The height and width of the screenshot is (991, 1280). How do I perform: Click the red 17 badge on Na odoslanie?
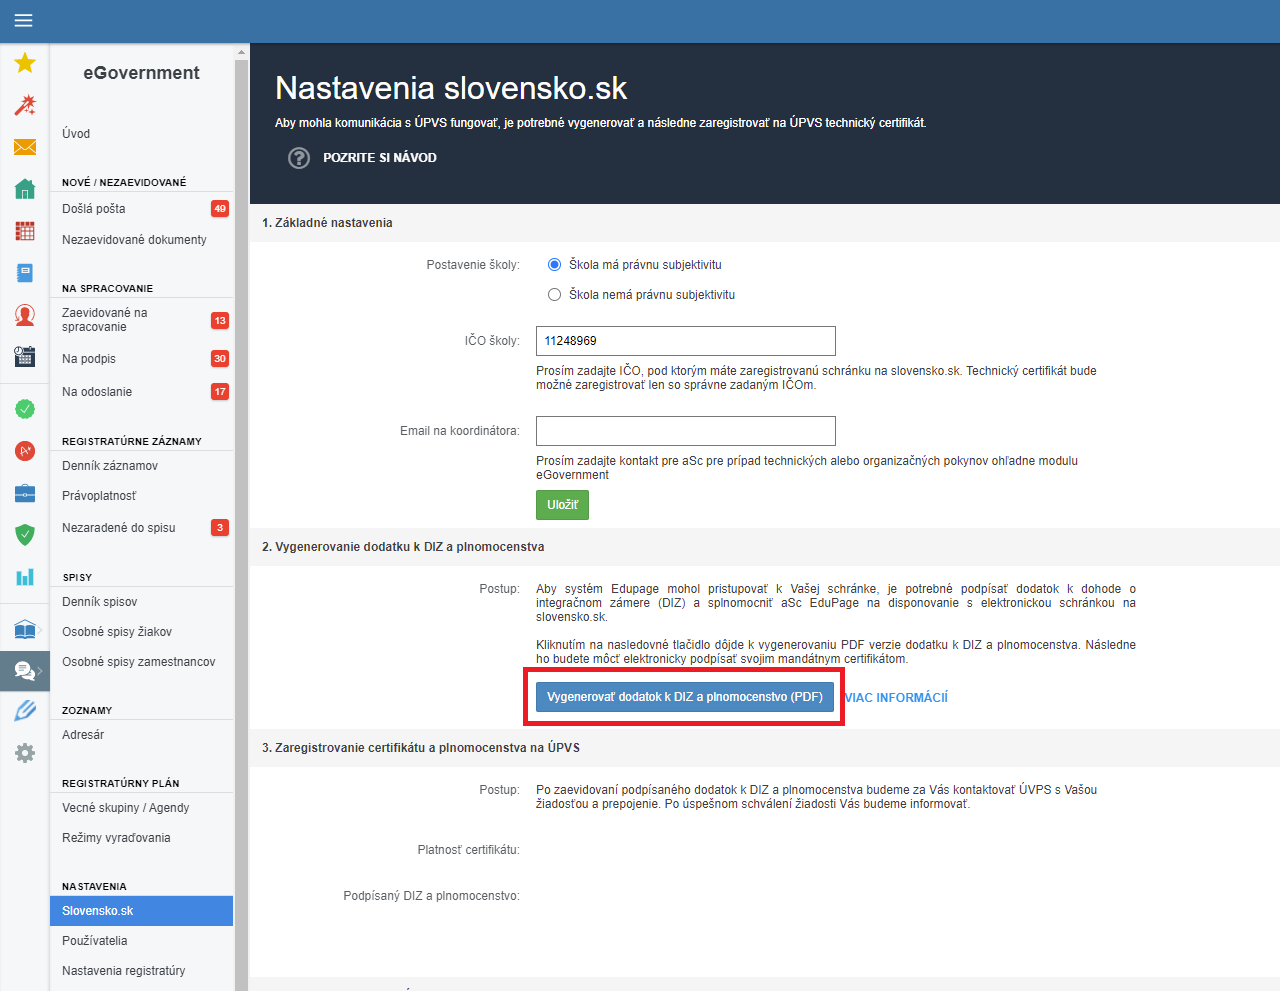(220, 392)
